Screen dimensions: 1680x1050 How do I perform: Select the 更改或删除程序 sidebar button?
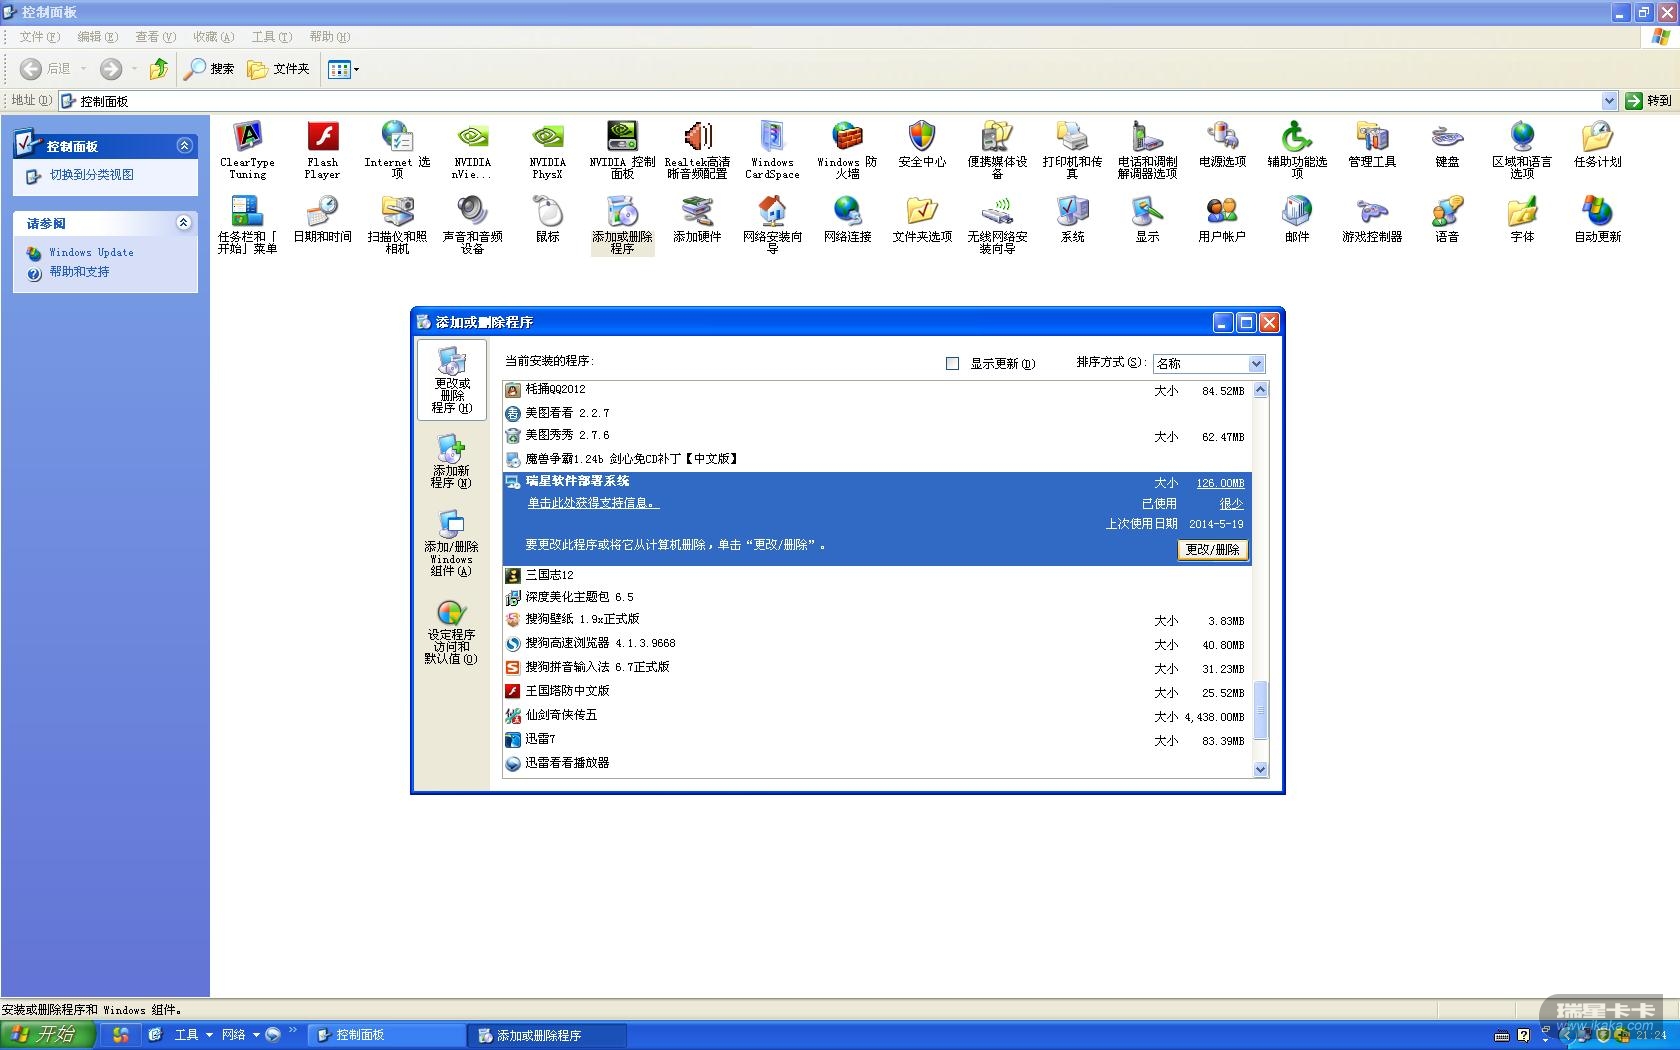(452, 379)
